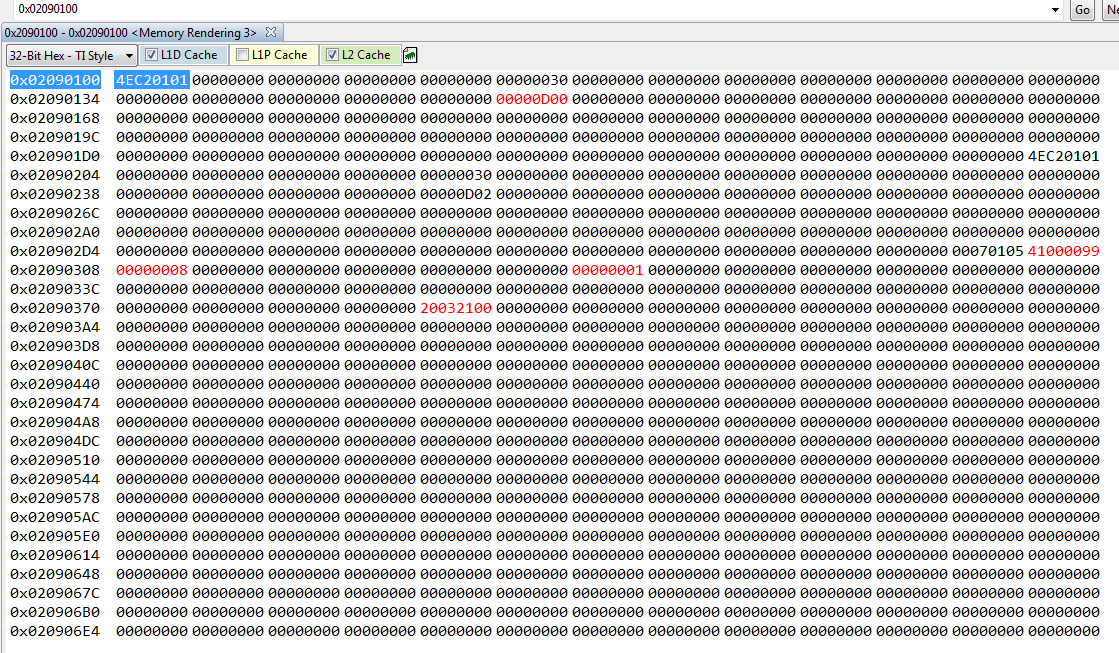This screenshot has width=1119, height=653.
Task: Toggle the L1D Cache checkbox
Action: [x=151, y=55]
